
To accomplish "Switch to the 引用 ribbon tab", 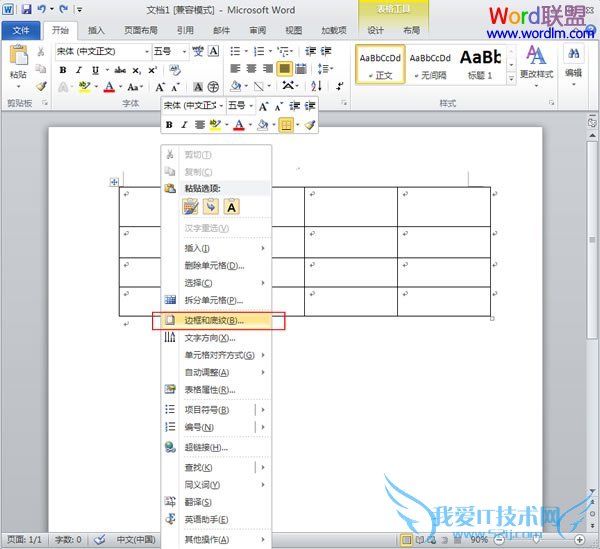I will coord(185,30).
